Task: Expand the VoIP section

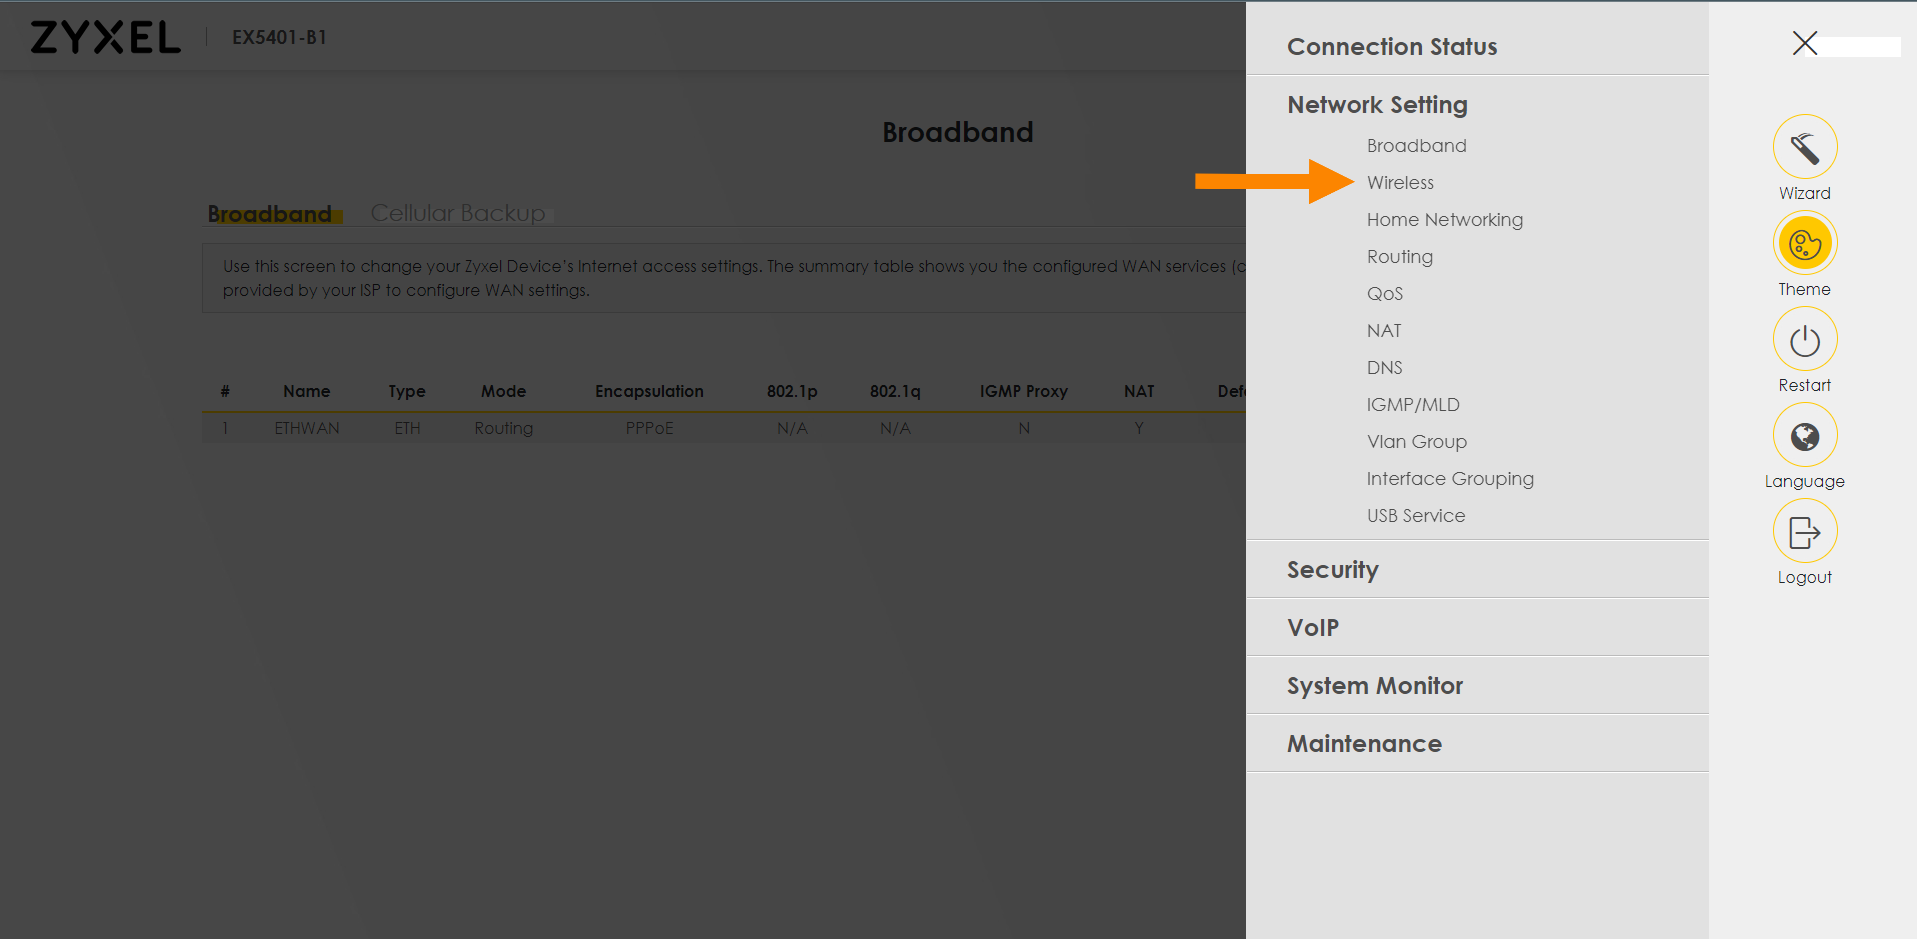Action: coord(1312,627)
